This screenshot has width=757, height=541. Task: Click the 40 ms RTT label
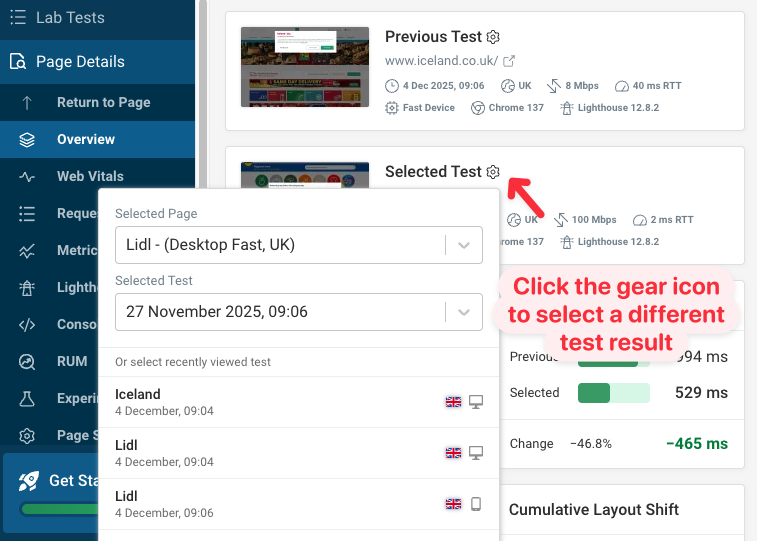(x=657, y=86)
